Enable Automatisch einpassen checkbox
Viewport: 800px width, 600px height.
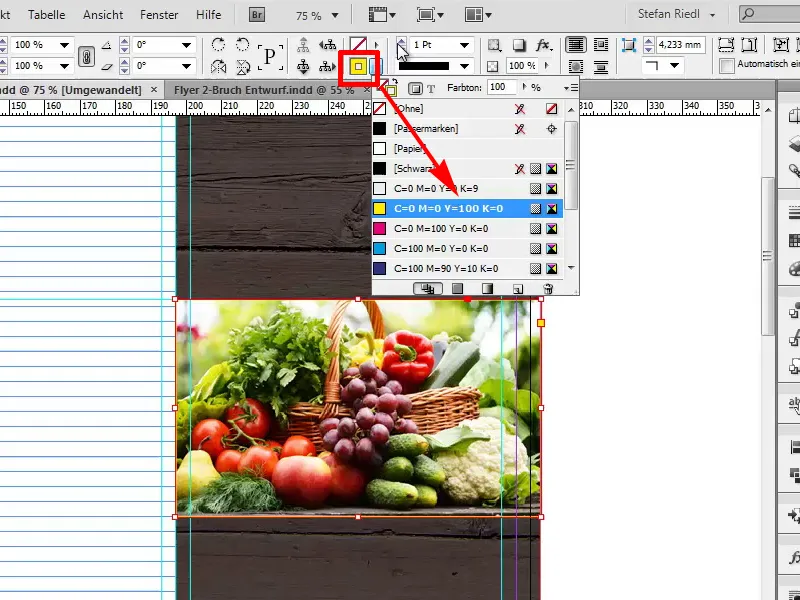[x=727, y=66]
